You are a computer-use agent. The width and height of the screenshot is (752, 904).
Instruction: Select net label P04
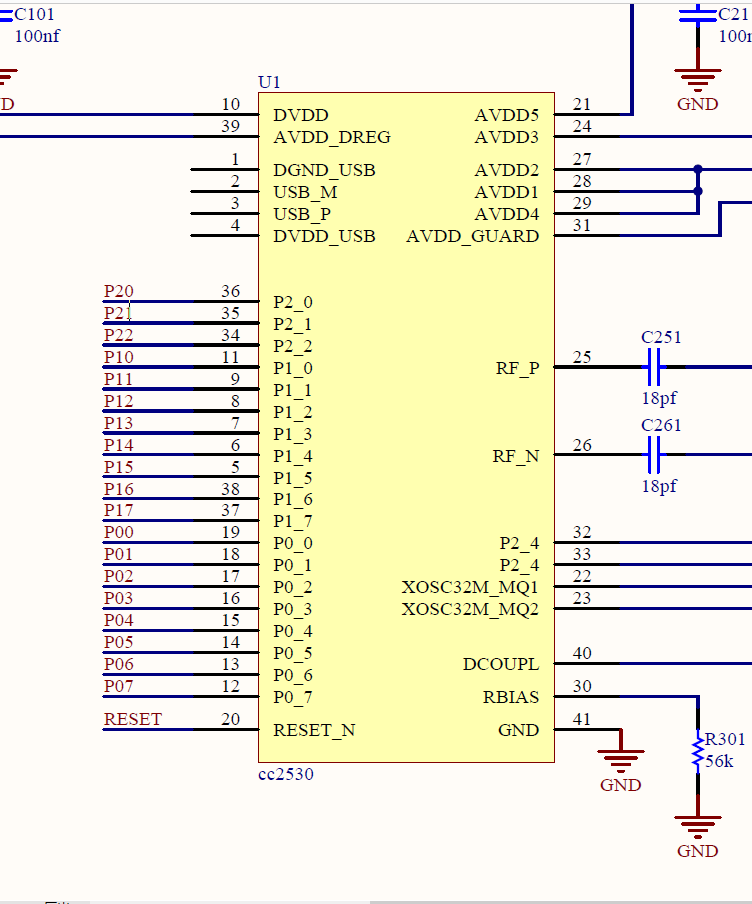coord(119,620)
